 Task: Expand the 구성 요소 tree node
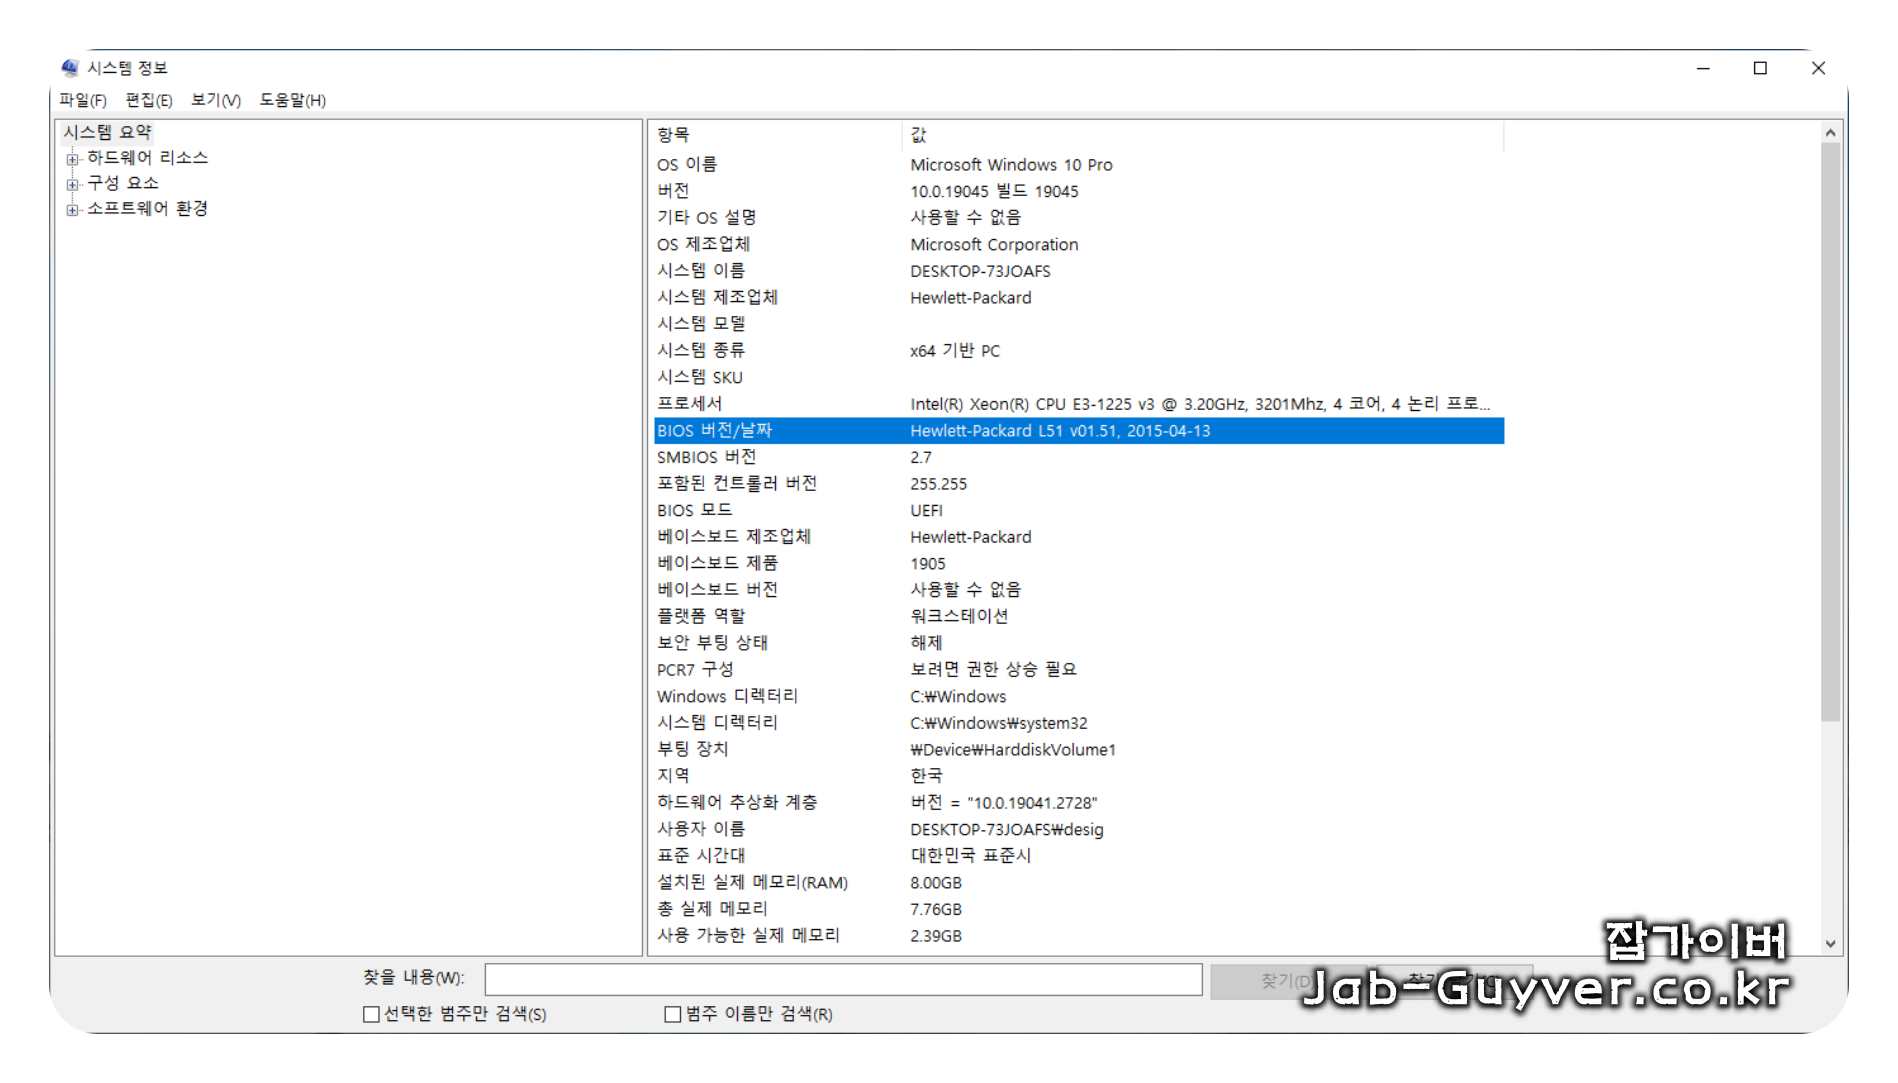[71, 183]
